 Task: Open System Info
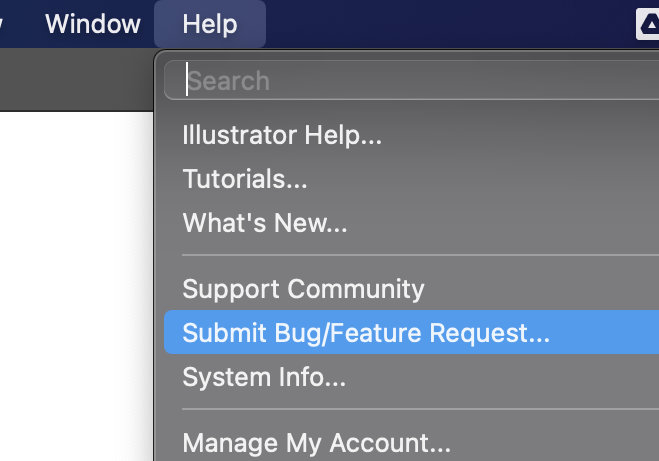click(x=264, y=377)
